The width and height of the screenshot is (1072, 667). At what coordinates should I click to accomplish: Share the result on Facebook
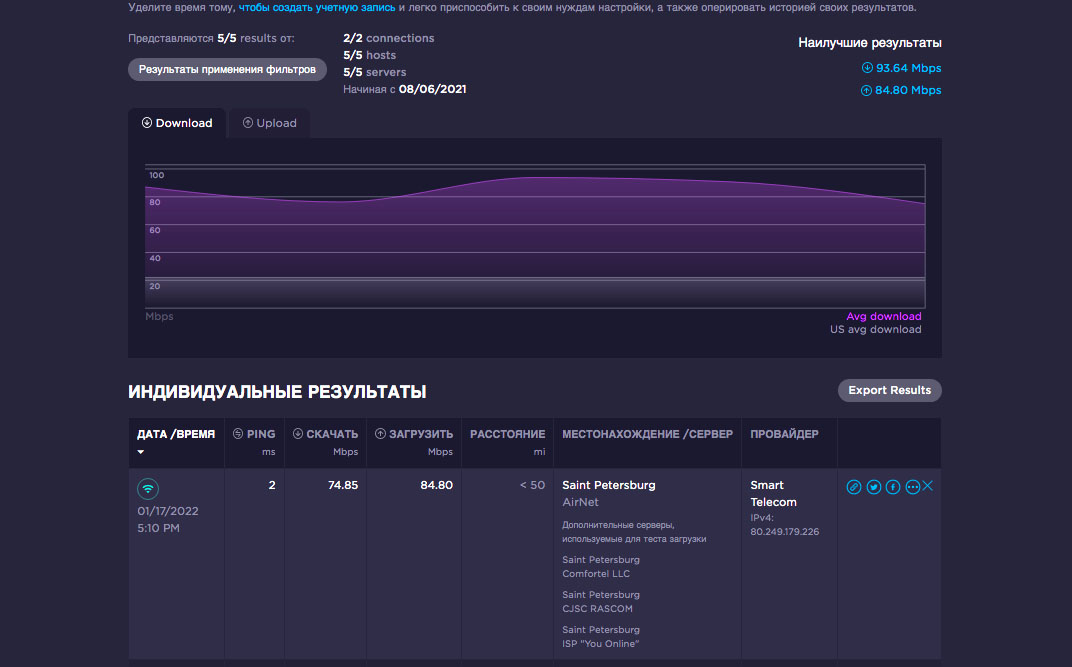coord(893,487)
